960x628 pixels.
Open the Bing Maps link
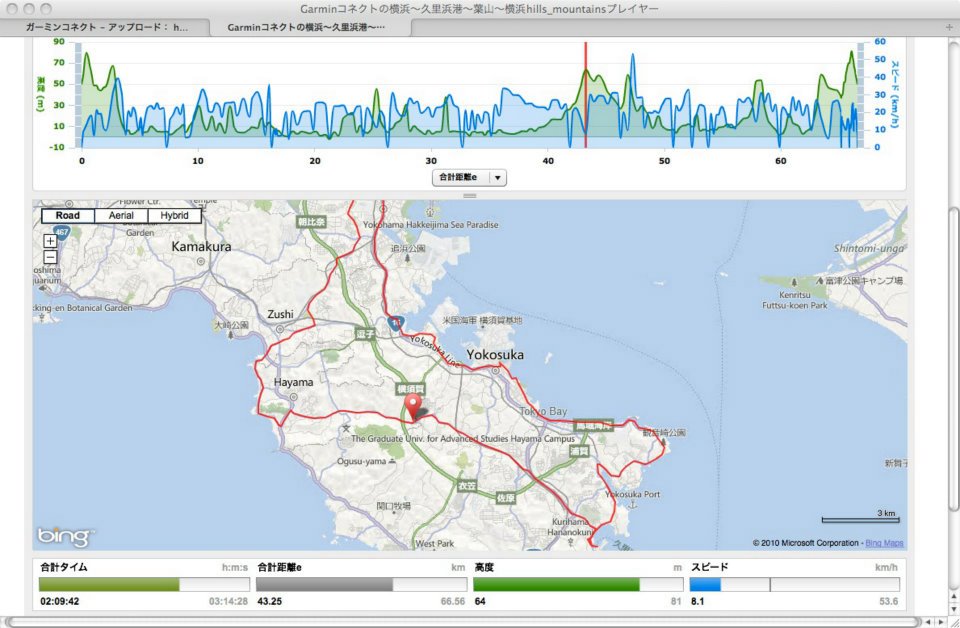(x=884, y=543)
